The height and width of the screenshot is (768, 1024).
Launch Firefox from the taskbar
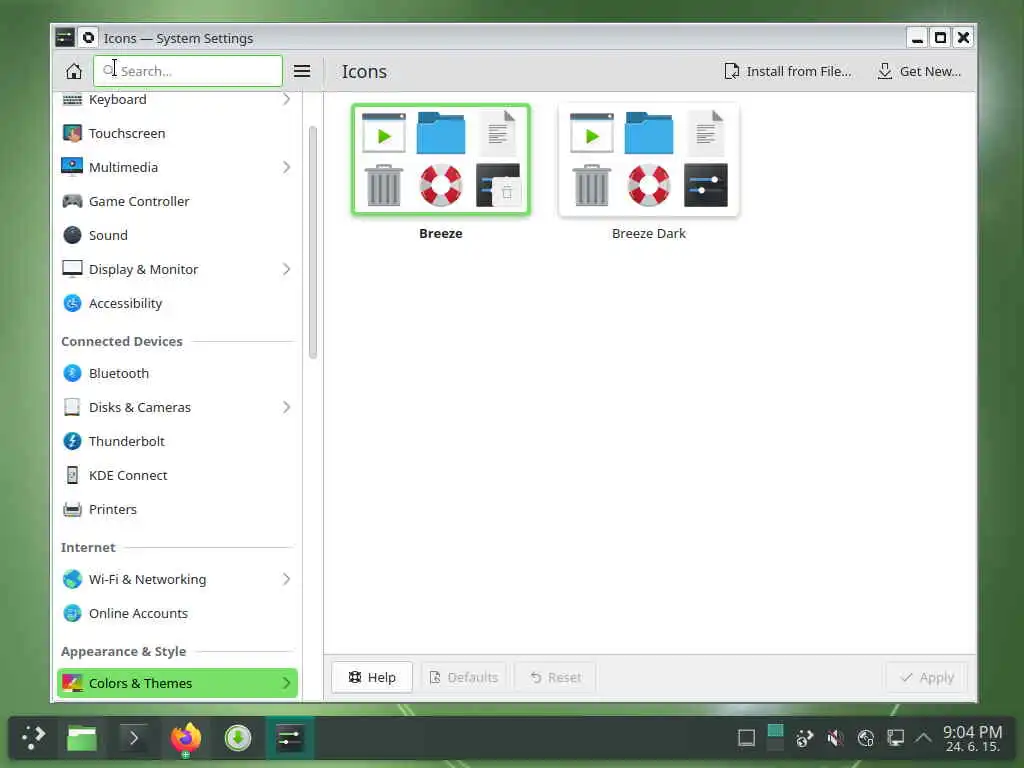coord(185,738)
